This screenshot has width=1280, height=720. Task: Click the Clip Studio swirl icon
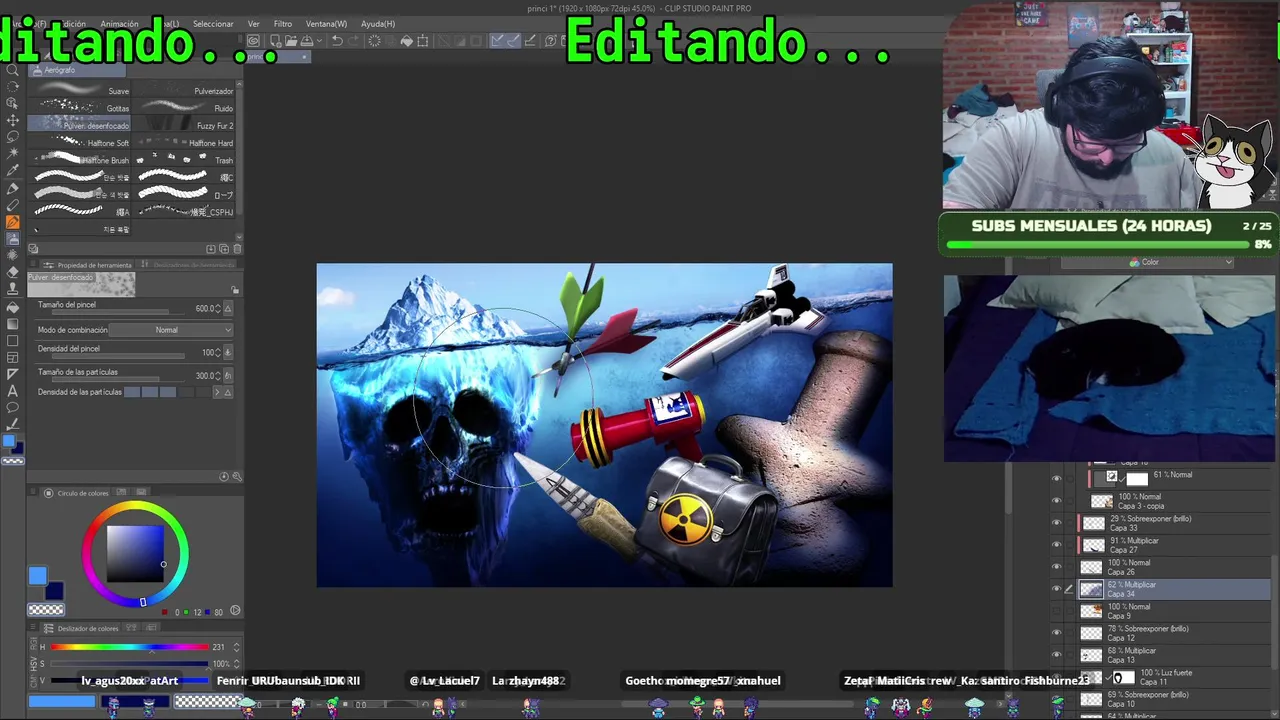coord(254,41)
